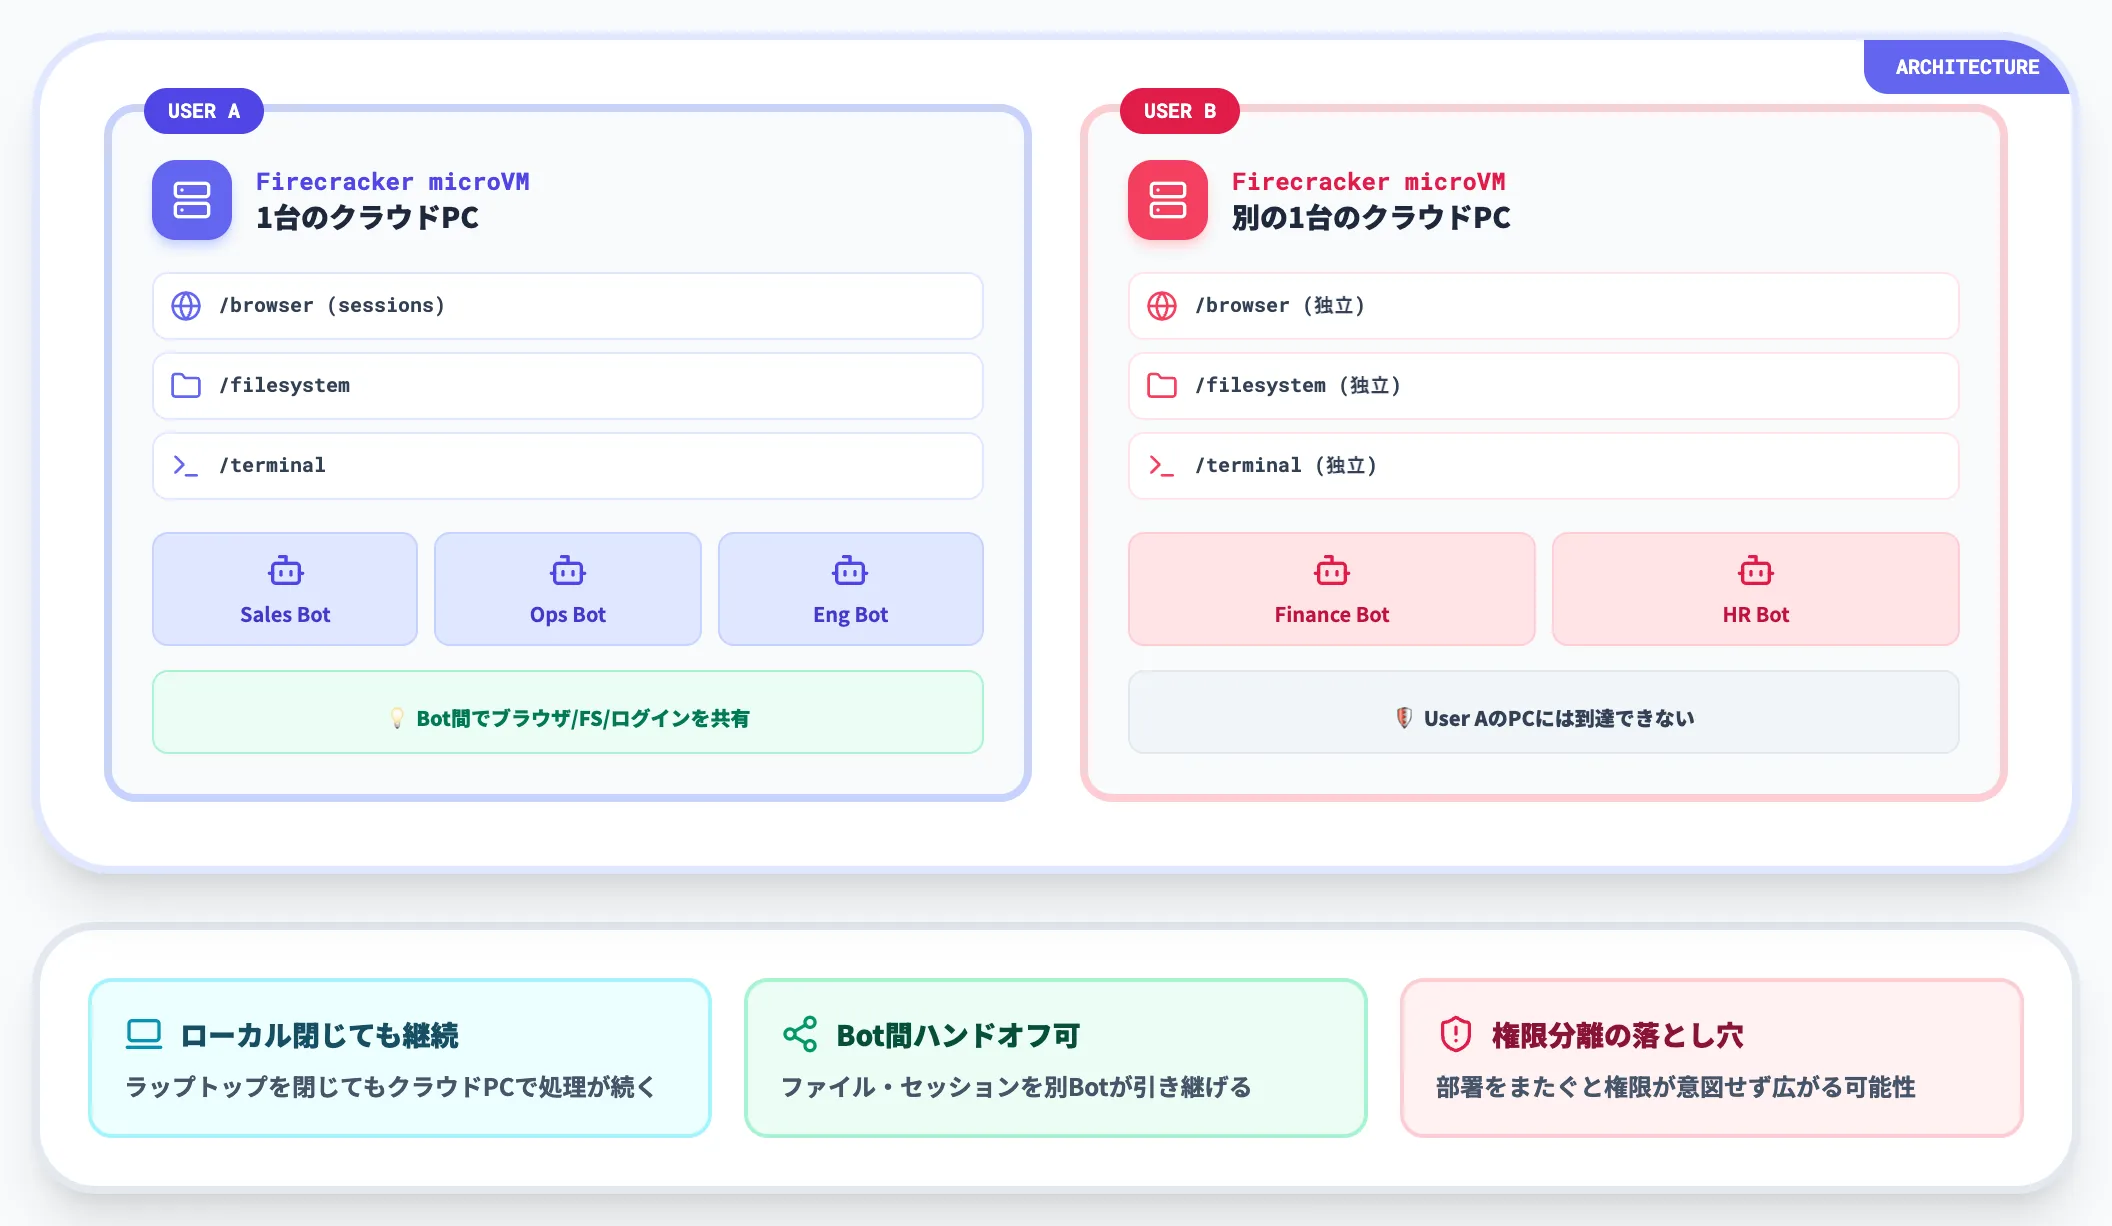Click the 権限分離の落とし穴 heading
The image size is (2112, 1226).
[1617, 1036]
